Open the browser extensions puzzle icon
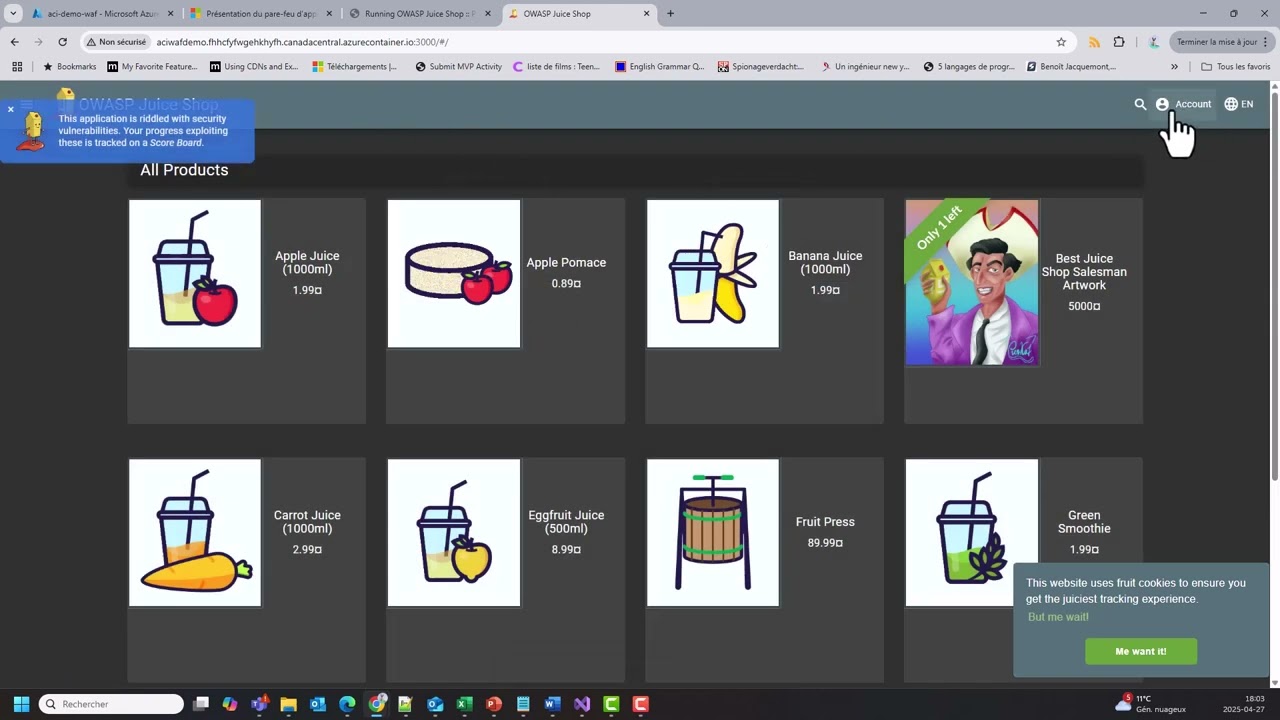Screen dimensions: 1280x720 [1119, 42]
